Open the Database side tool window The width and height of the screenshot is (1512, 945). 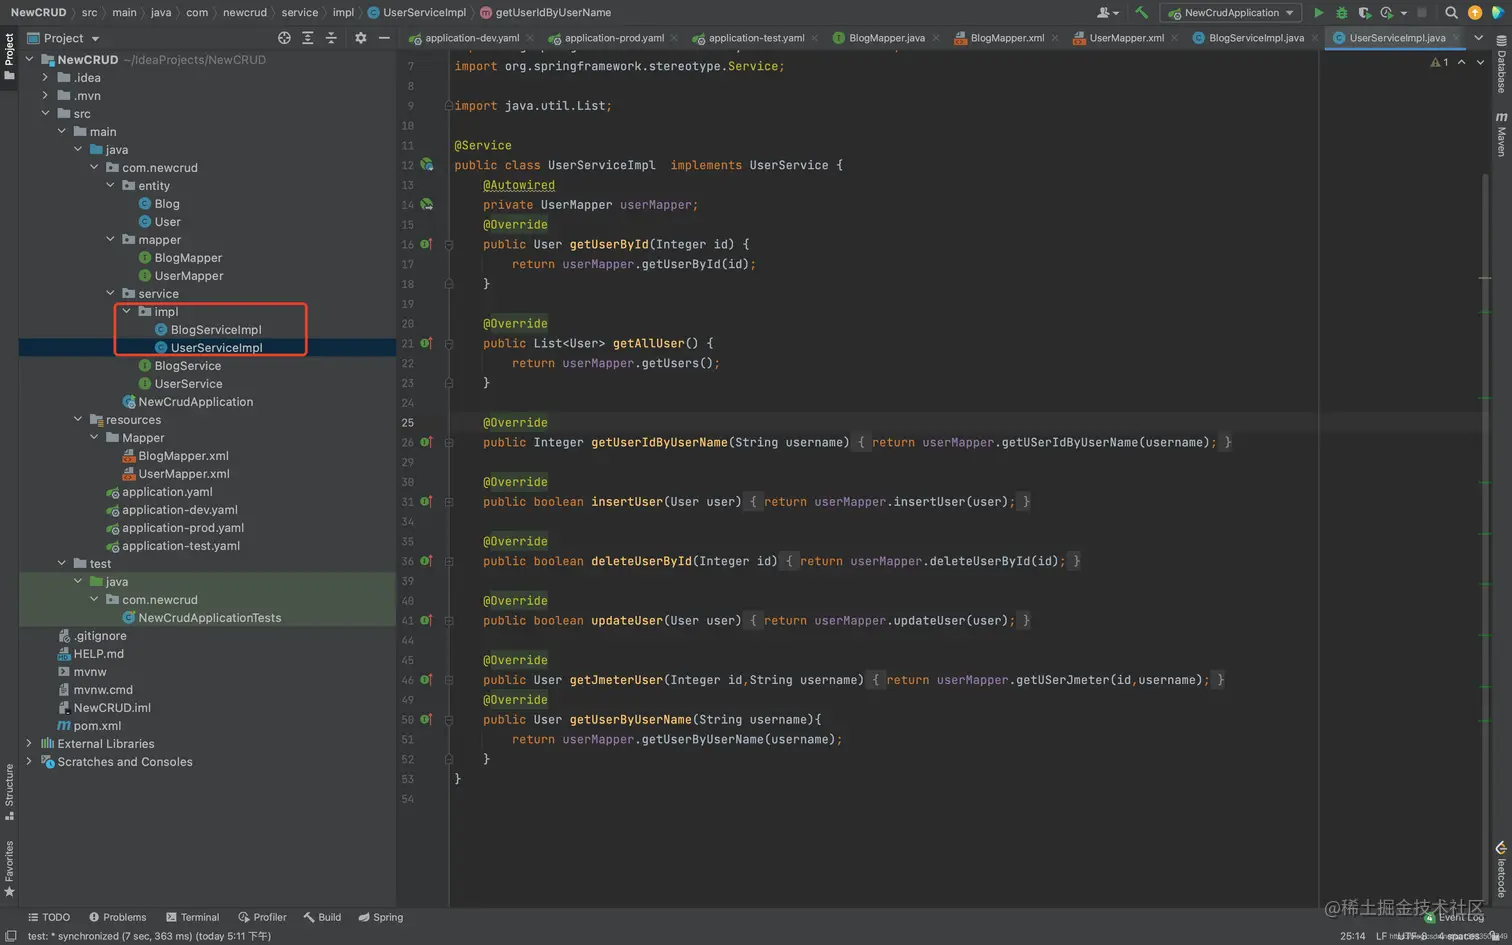pos(1501,64)
